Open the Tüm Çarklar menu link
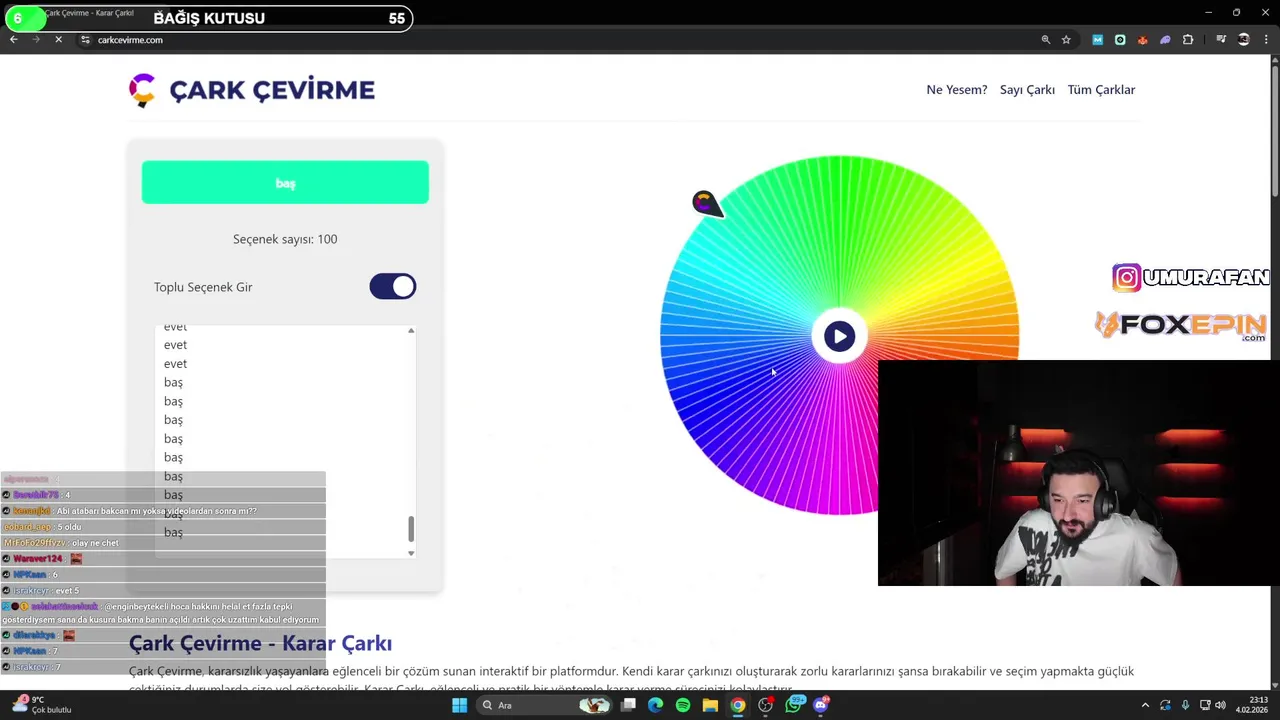Screen dimensions: 1280x720 [1101, 90]
